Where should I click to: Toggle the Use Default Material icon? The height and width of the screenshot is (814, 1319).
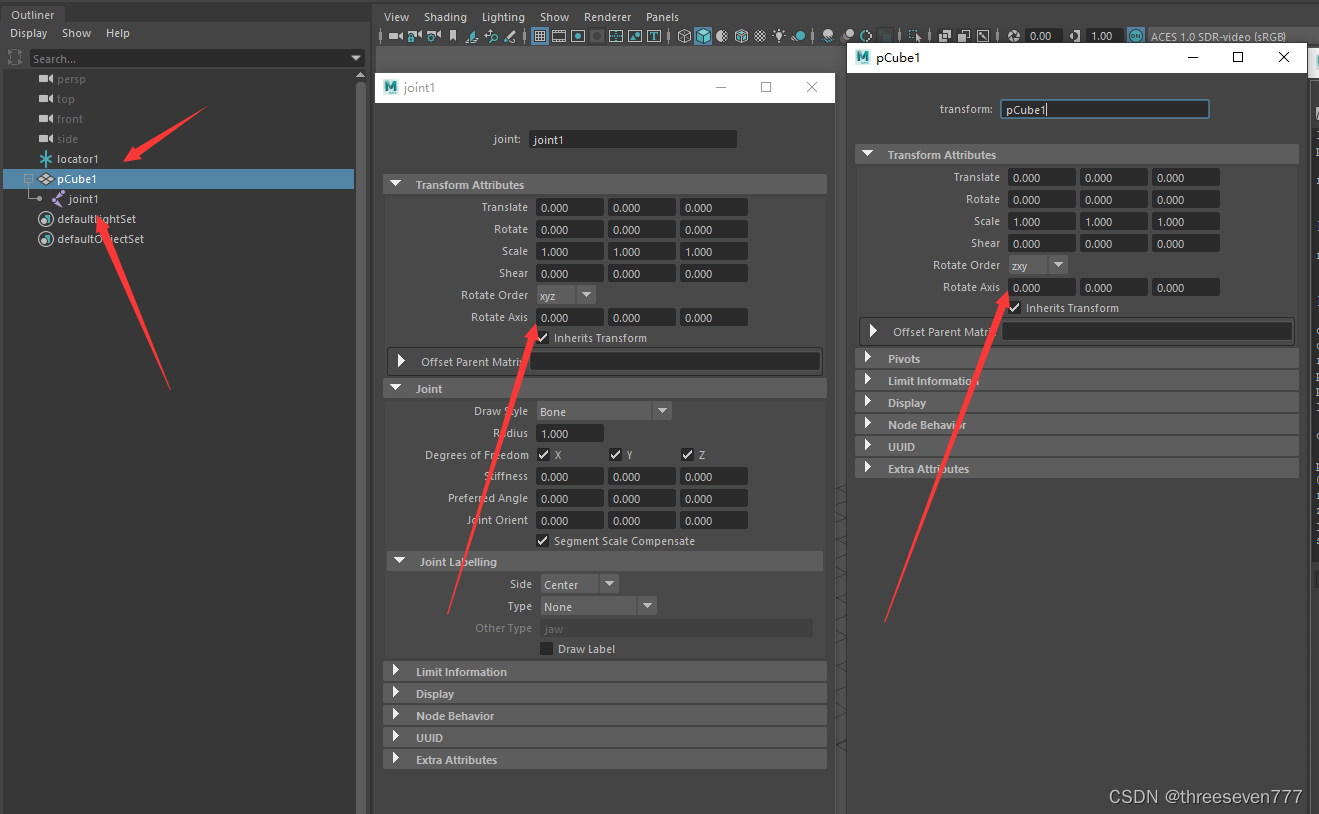pyautogui.click(x=722, y=36)
